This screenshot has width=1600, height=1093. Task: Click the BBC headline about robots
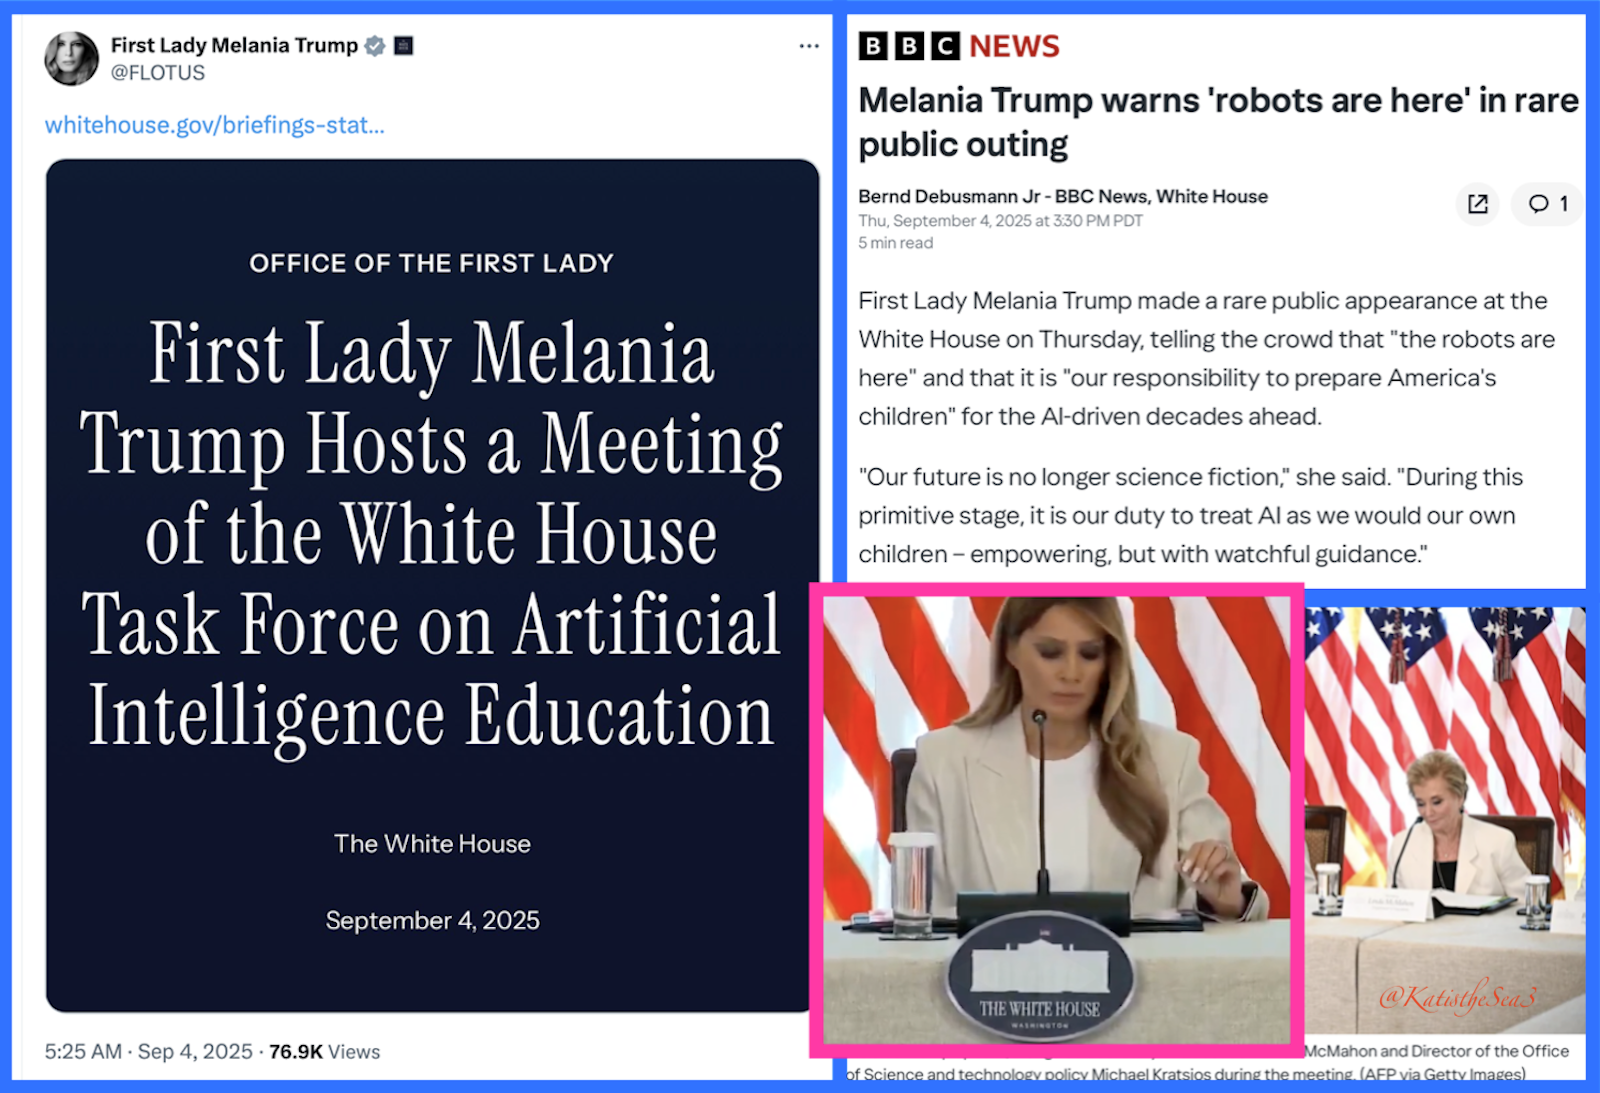coord(1218,122)
